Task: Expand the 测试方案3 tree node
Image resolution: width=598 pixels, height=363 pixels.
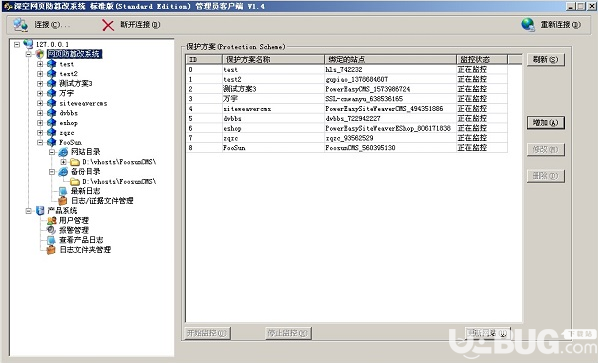Action: click(x=40, y=84)
